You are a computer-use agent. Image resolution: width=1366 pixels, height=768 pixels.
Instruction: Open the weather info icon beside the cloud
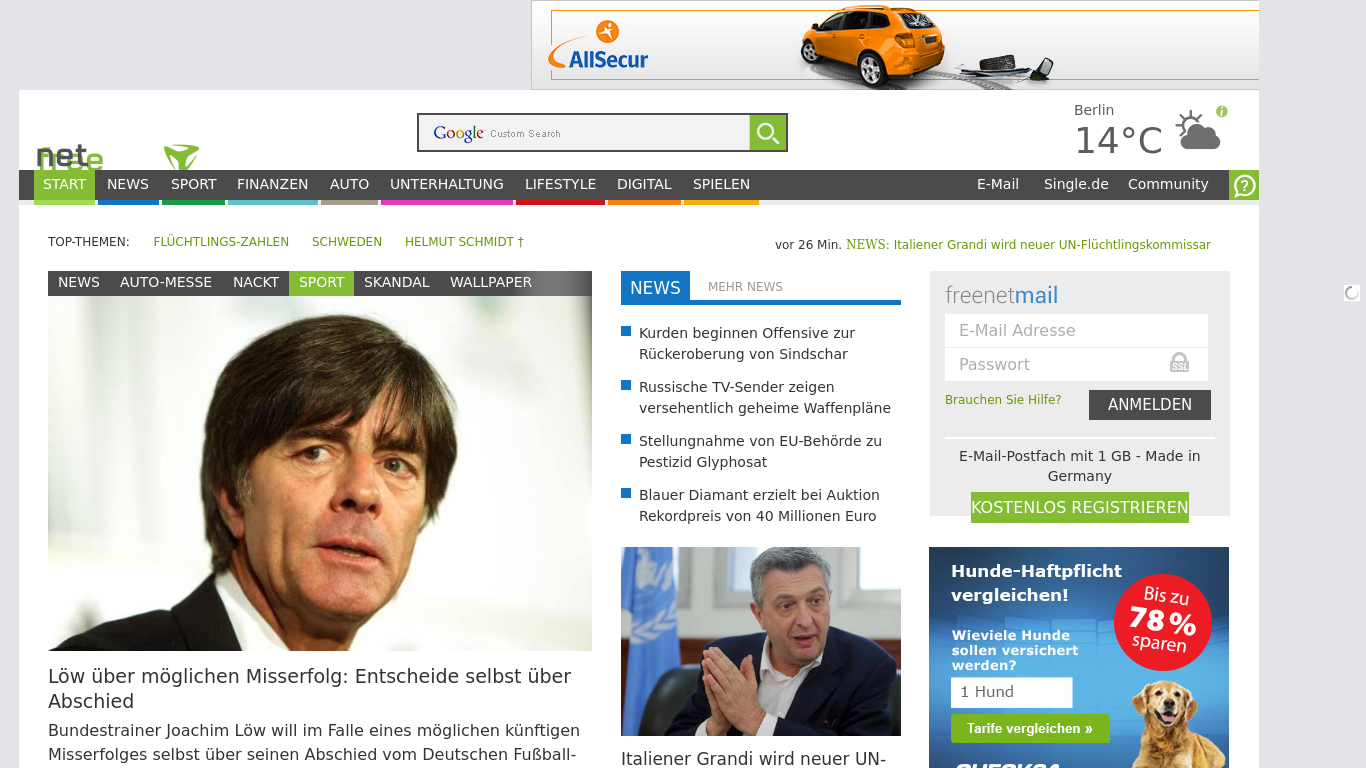point(1222,110)
